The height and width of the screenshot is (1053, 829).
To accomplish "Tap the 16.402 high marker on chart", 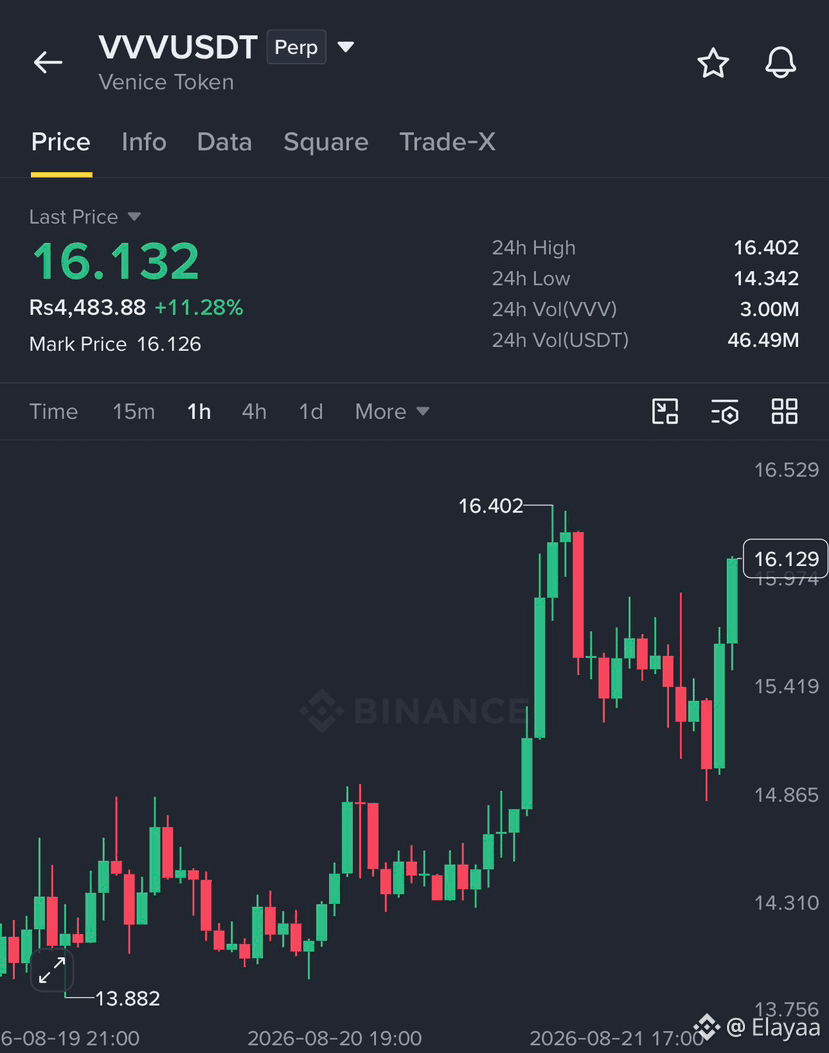I will click(490, 506).
